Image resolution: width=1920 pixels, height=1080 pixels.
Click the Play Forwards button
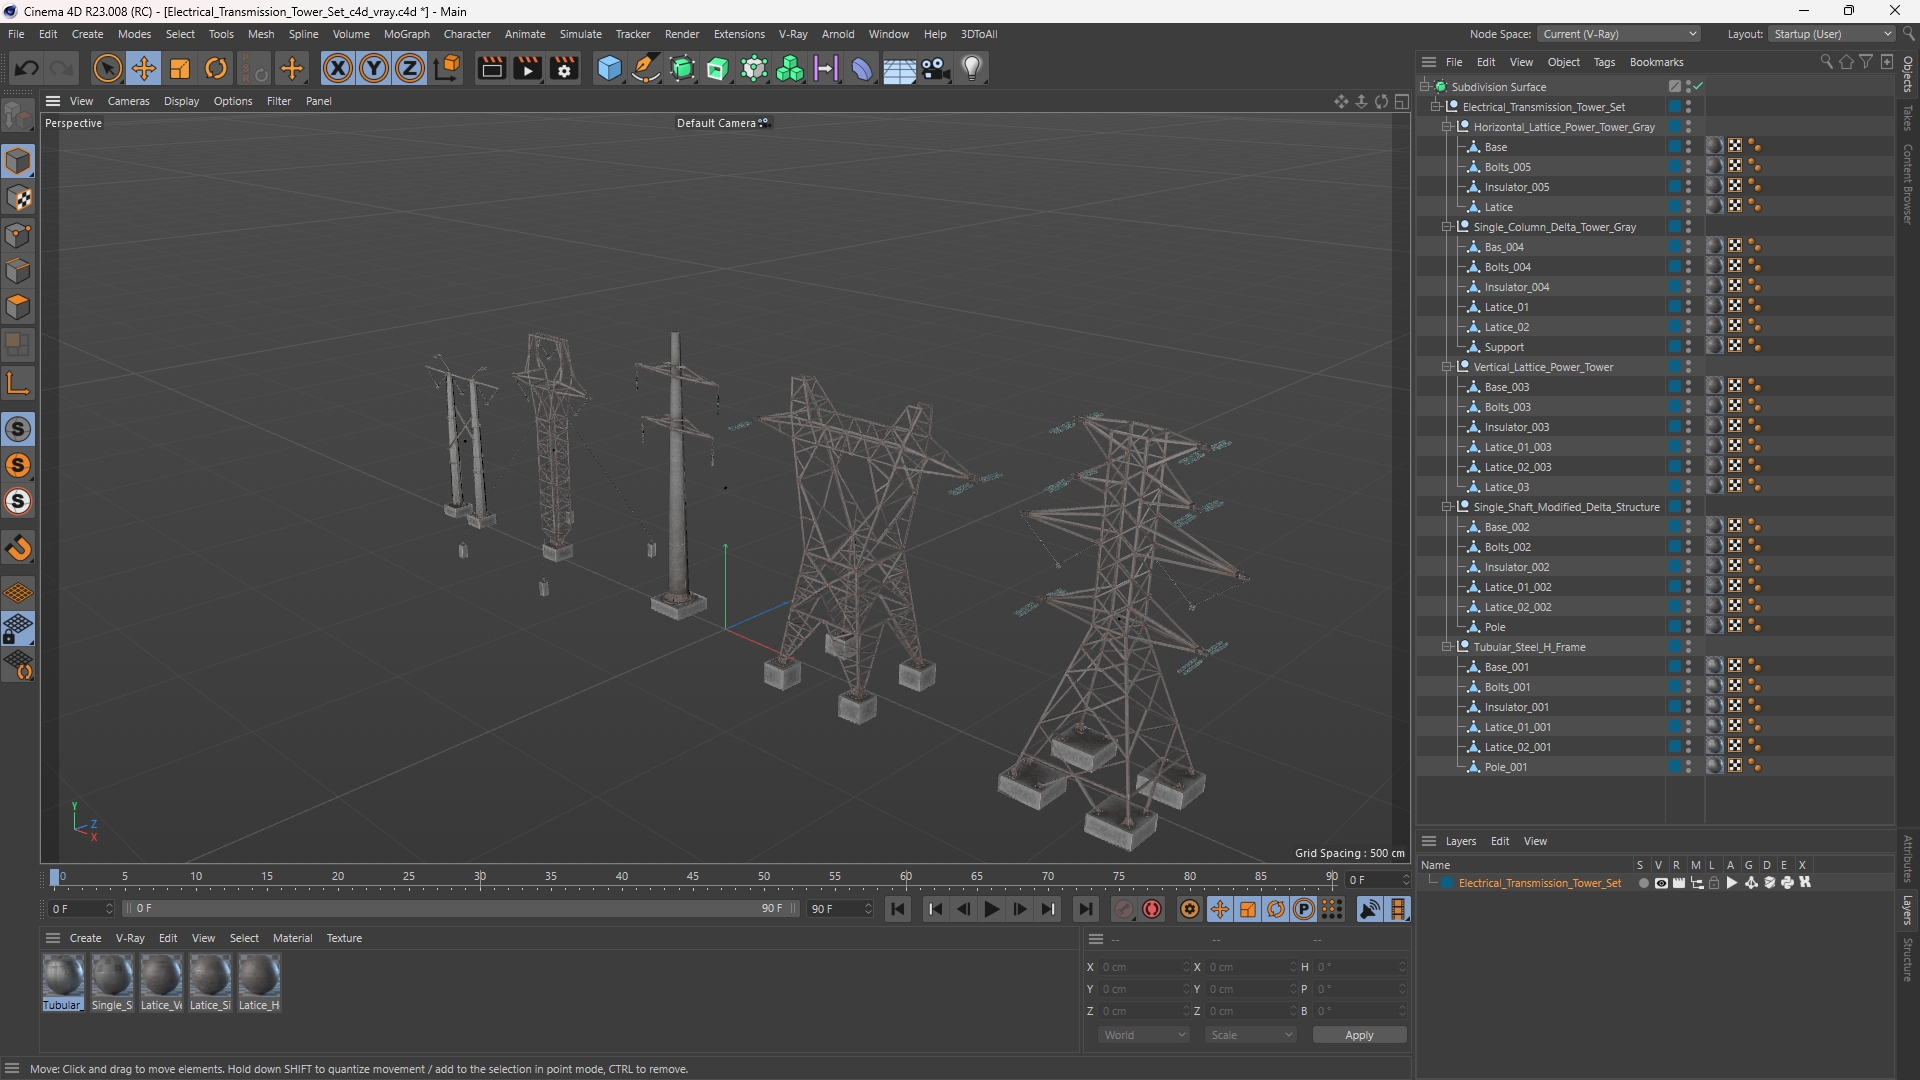991,909
